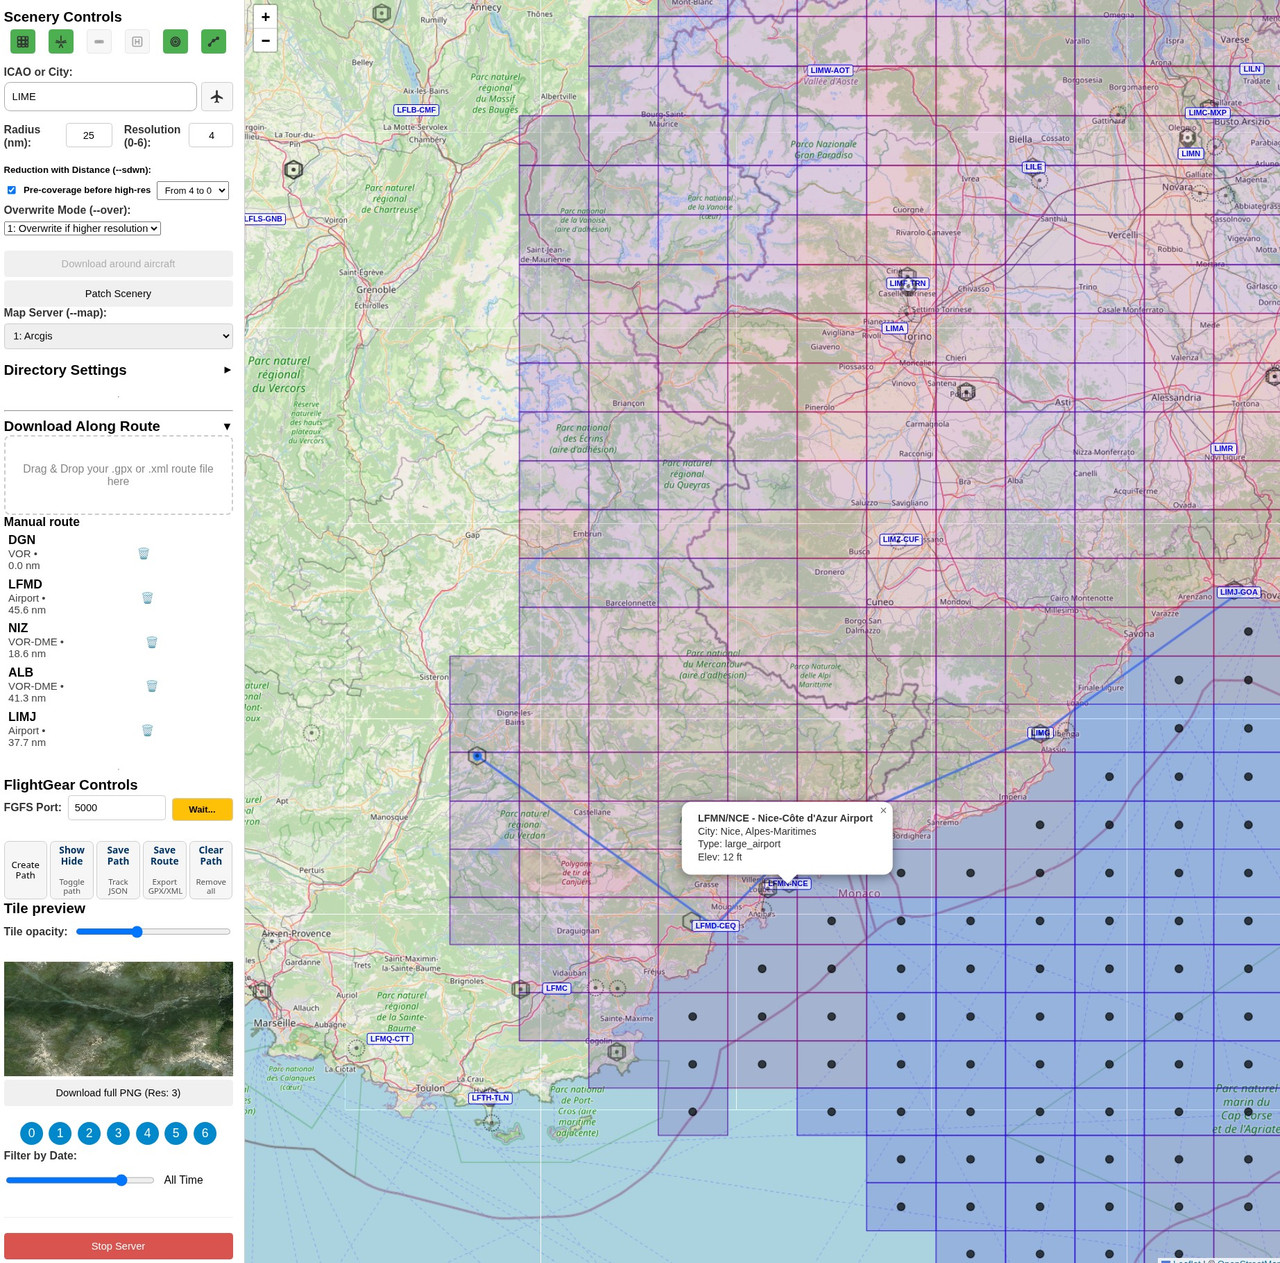1280x1263 pixels.
Task: Select resolution 6 in tile preview selector
Action: pyautogui.click(x=205, y=1133)
